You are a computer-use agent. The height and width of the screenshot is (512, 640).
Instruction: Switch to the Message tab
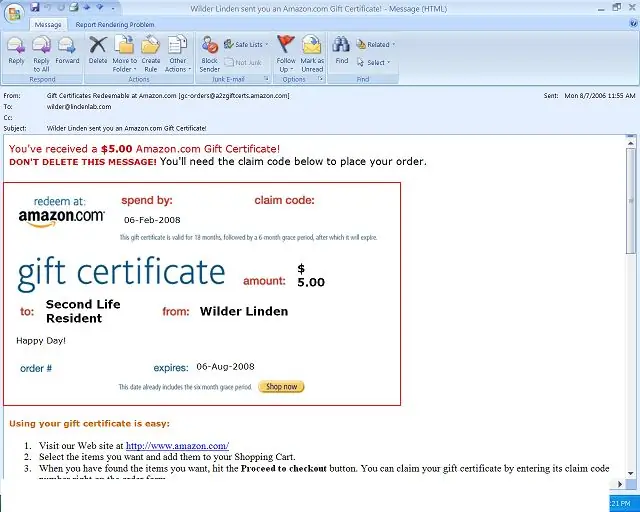pyautogui.click(x=48, y=25)
